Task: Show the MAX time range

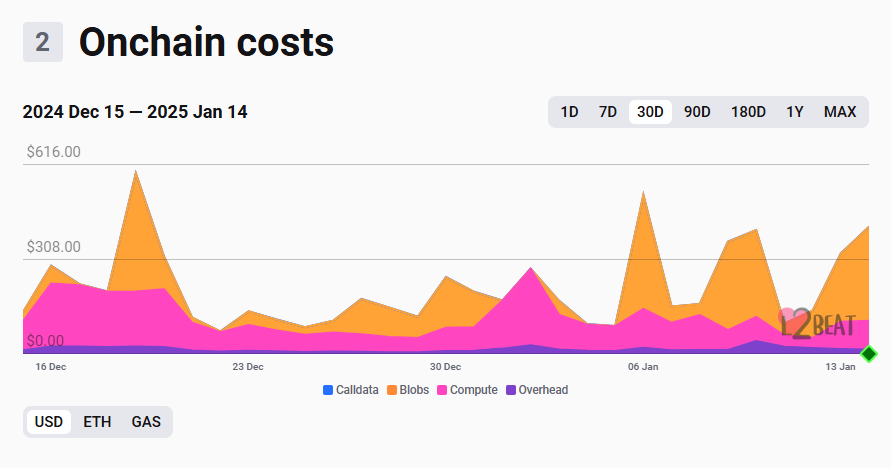Action: [x=840, y=112]
